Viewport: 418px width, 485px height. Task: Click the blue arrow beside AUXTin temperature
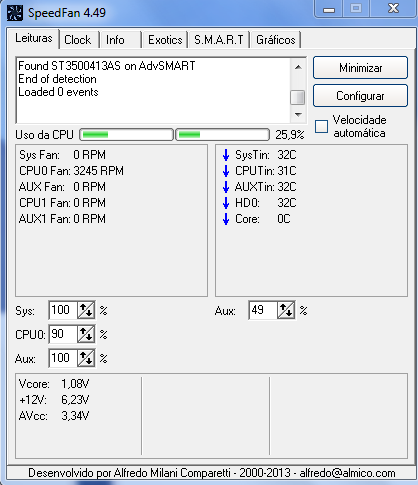226,187
